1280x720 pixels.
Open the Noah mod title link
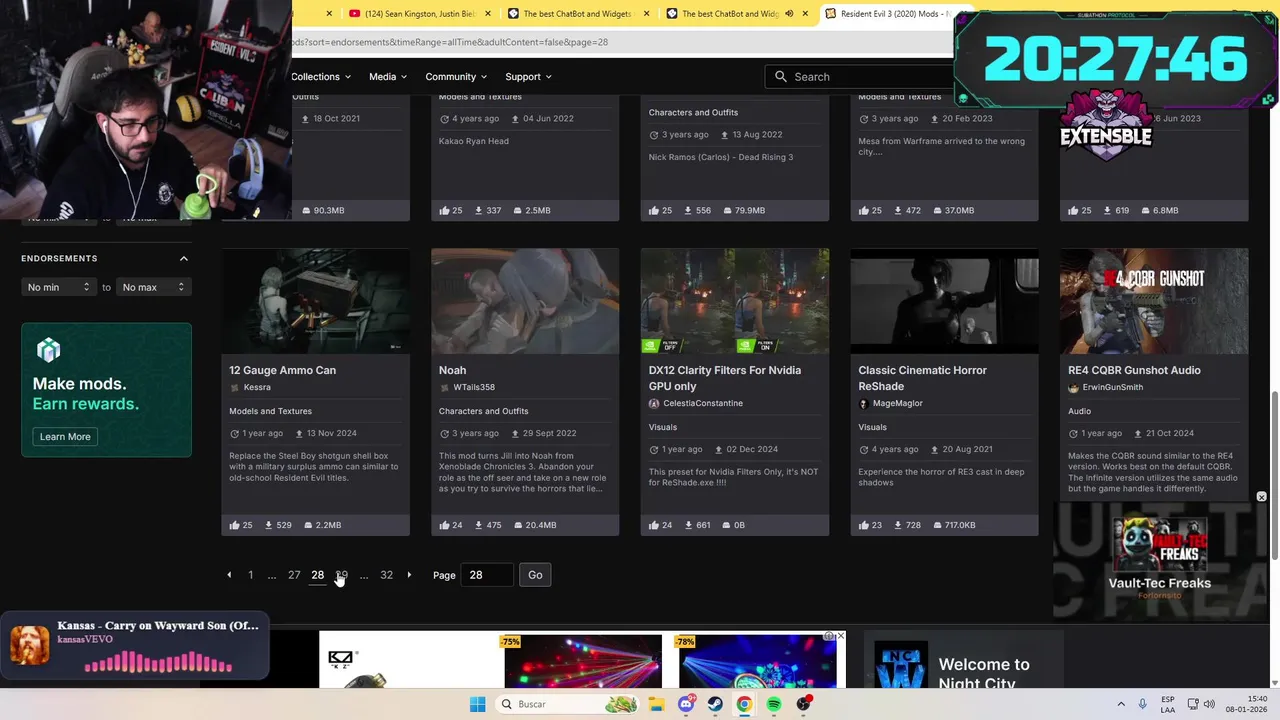(452, 370)
